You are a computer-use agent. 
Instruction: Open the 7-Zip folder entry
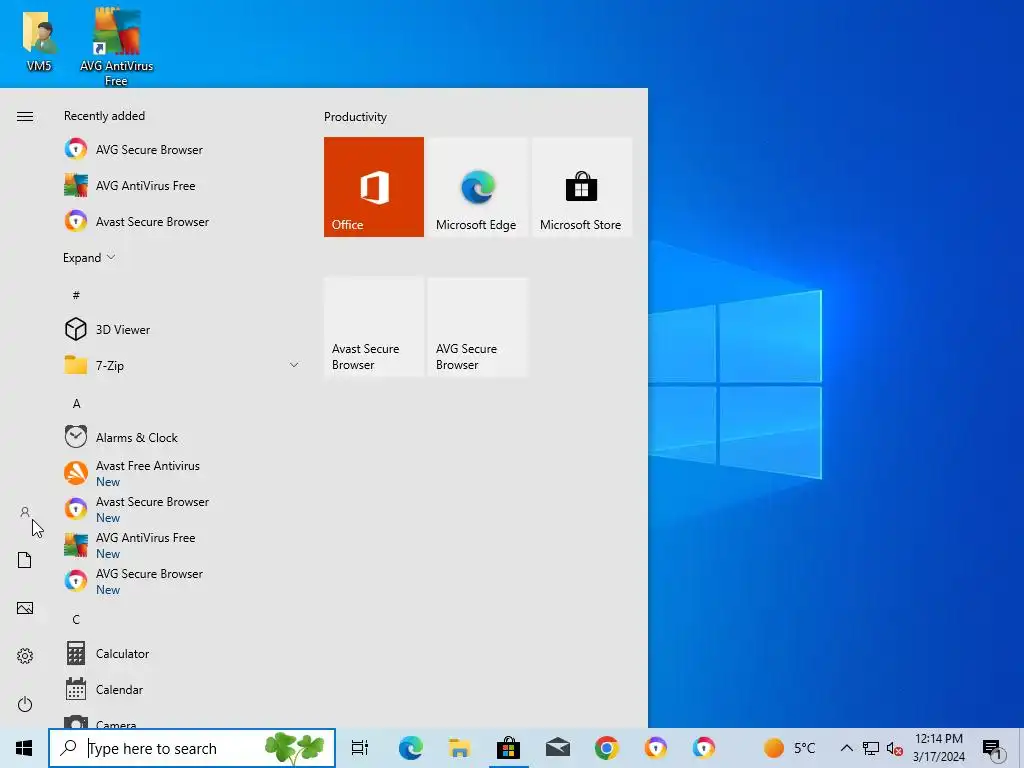pyautogui.click(x=184, y=365)
